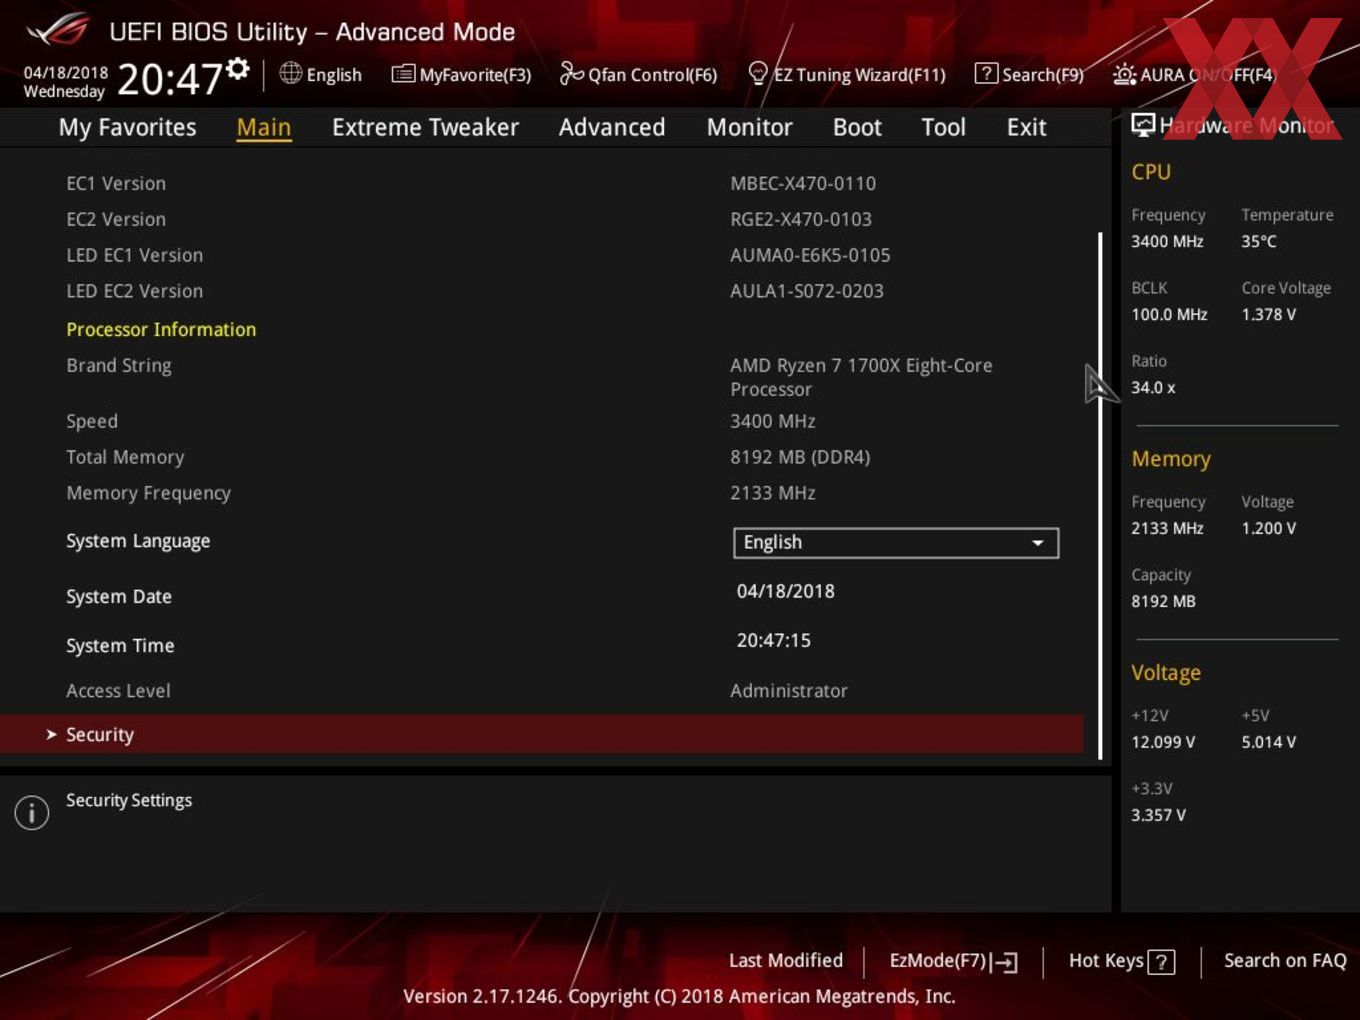Click the Access Level row label
Image resolution: width=1360 pixels, height=1020 pixels.
118,690
